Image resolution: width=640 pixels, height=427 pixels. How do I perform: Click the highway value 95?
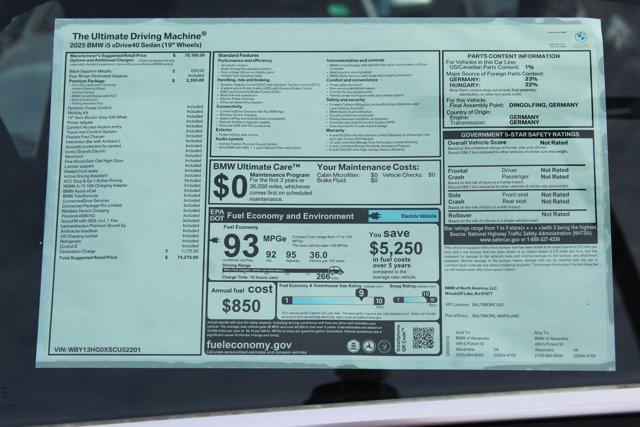point(291,254)
